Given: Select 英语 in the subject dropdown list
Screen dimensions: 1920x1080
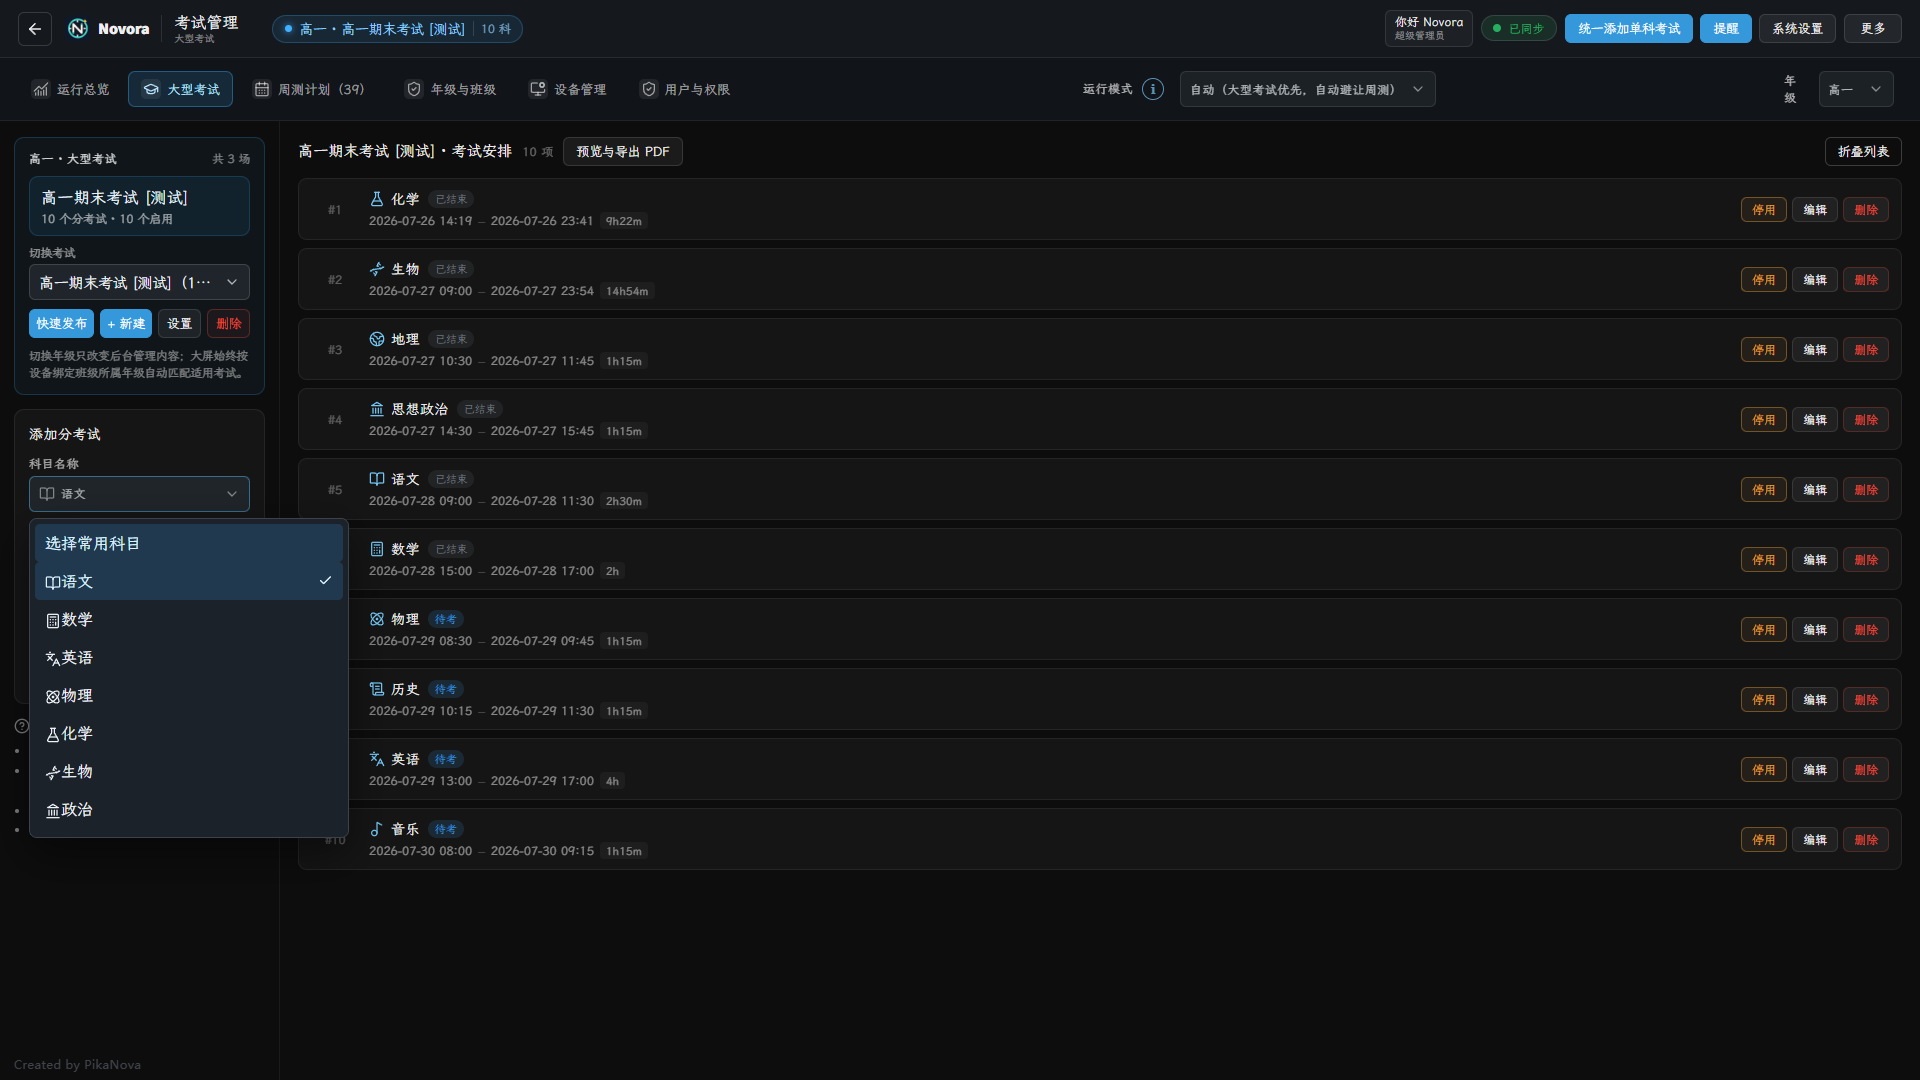Looking at the screenshot, I should (x=189, y=658).
